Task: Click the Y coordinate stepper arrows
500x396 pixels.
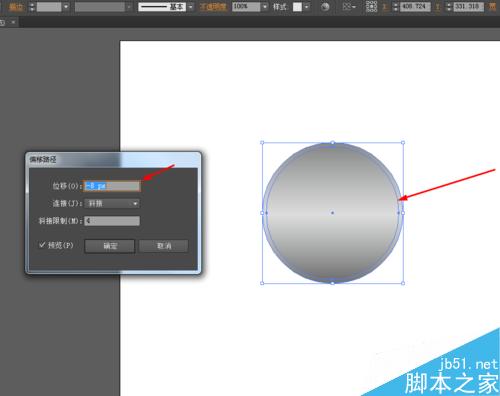Action: pos(449,7)
